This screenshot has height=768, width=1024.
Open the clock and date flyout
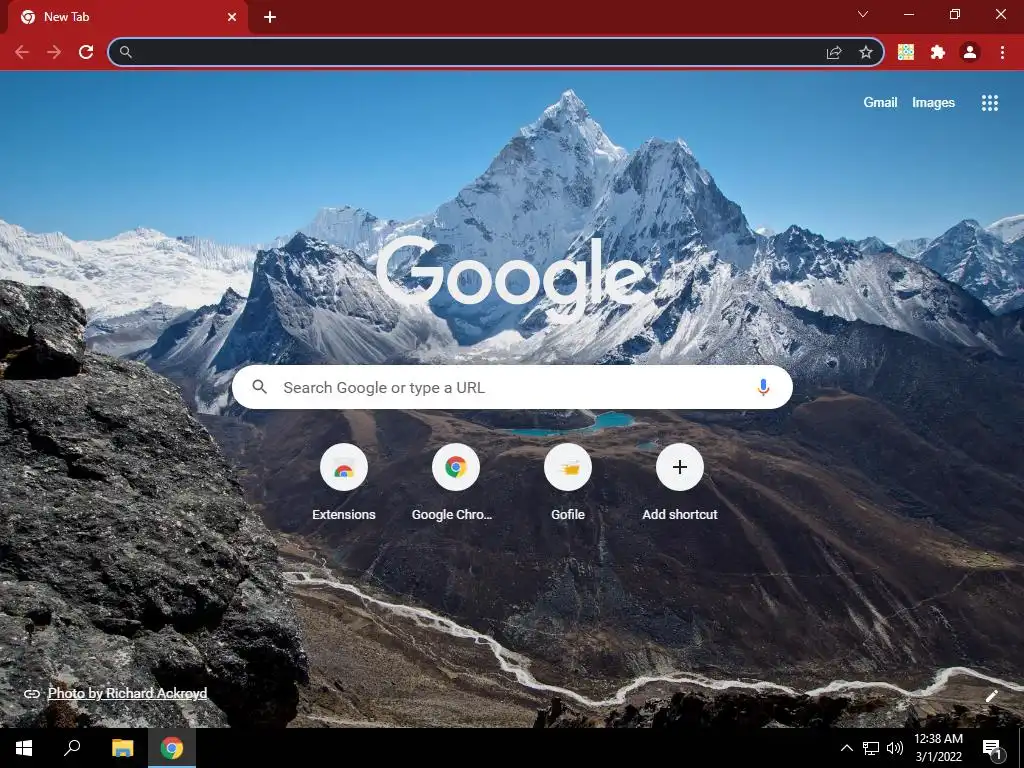click(938, 748)
